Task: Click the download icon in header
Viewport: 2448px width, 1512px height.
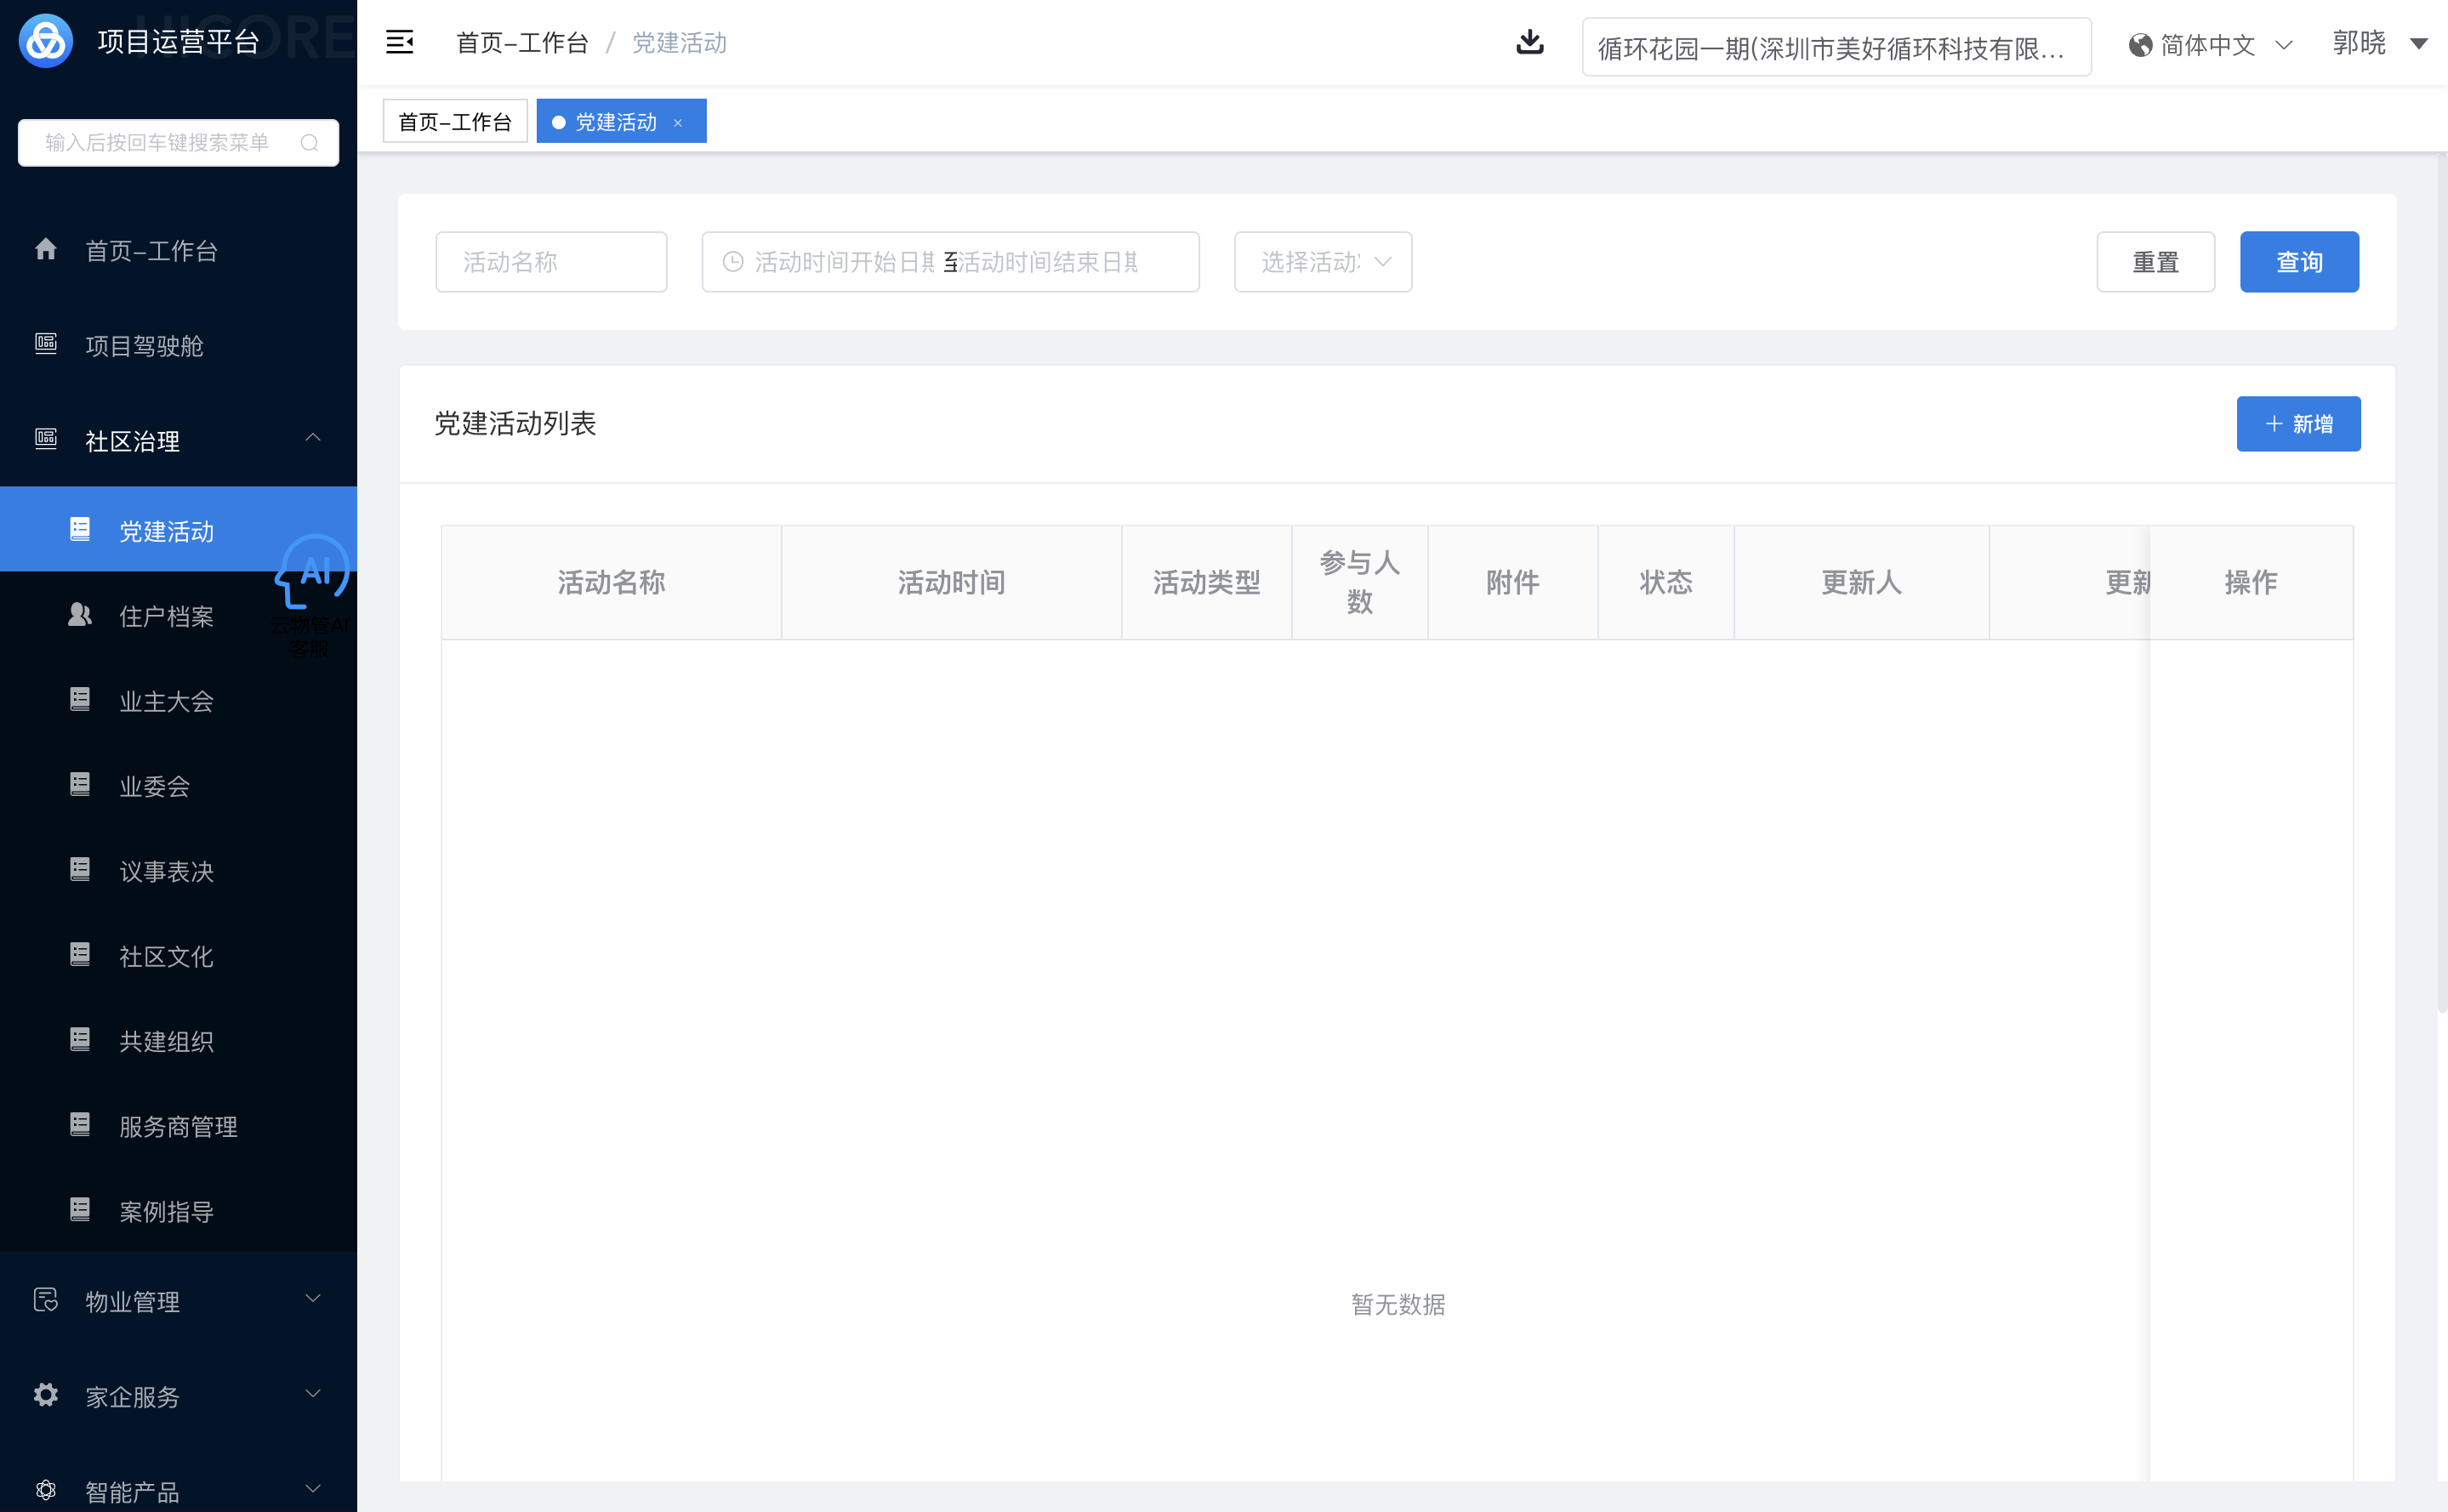Action: coord(1529,42)
